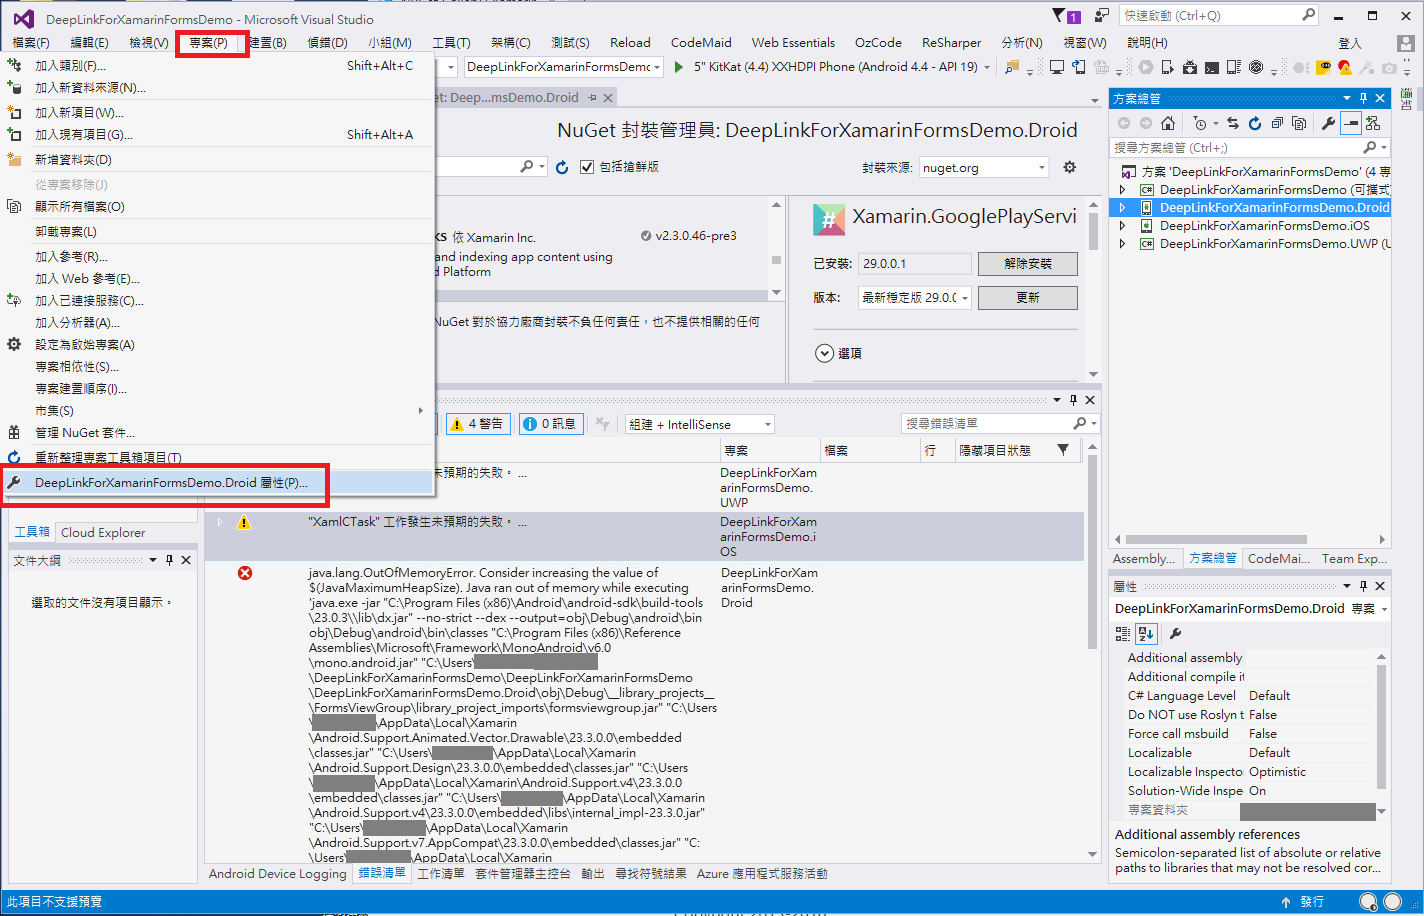Click the Search Error List input field
Image resolution: width=1424 pixels, height=916 pixels.
[x=1000, y=424]
